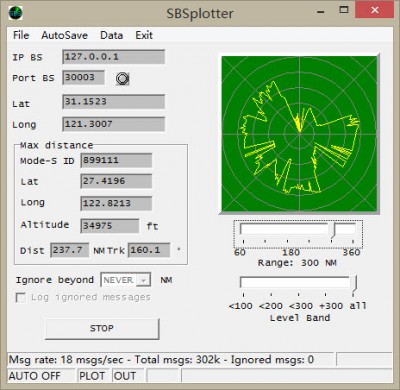Click the Mode-S ID field 899111
The width and height of the screenshot is (400, 390).
click(x=116, y=160)
